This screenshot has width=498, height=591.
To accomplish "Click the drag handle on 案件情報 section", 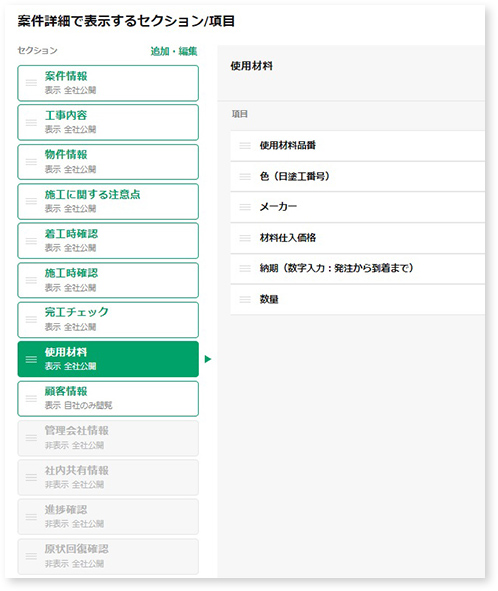I will pos(31,83).
